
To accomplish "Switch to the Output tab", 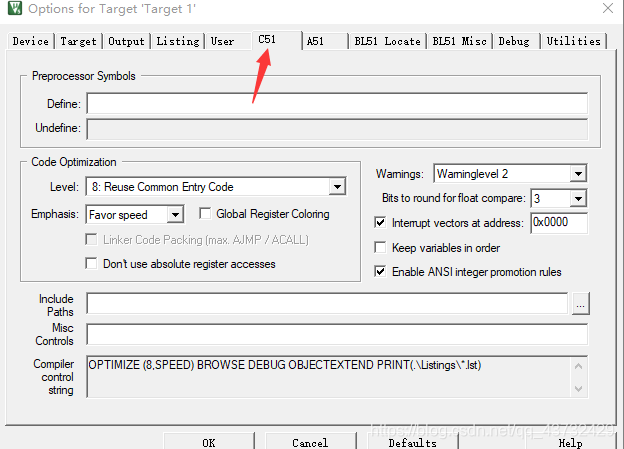I will (126, 41).
